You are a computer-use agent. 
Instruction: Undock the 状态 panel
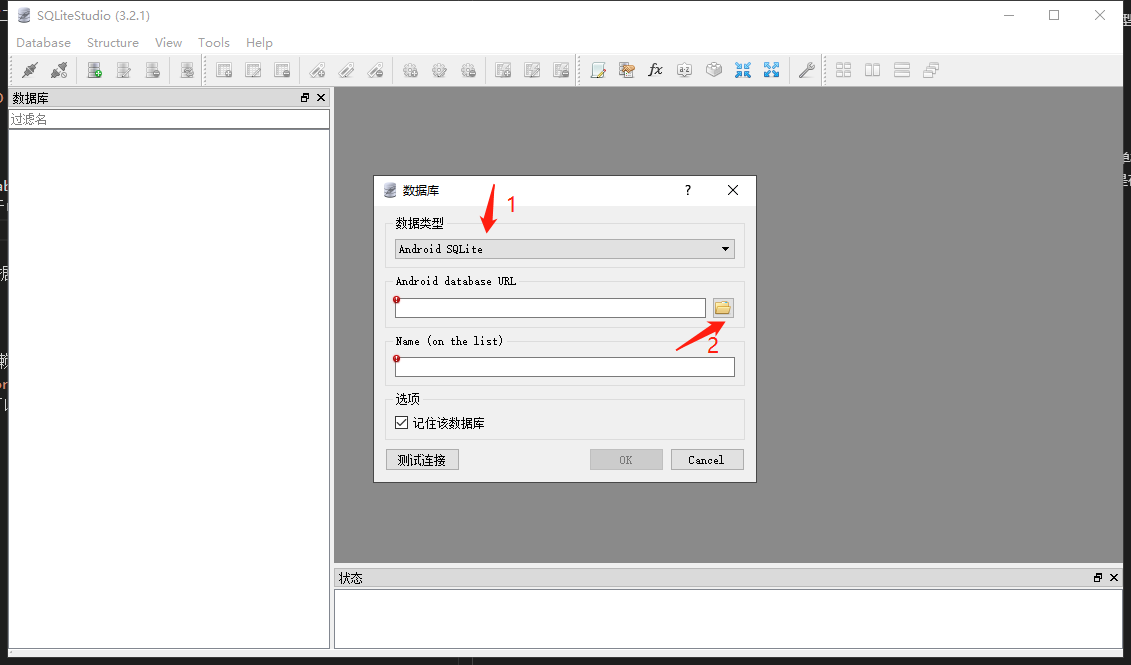(x=1098, y=578)
